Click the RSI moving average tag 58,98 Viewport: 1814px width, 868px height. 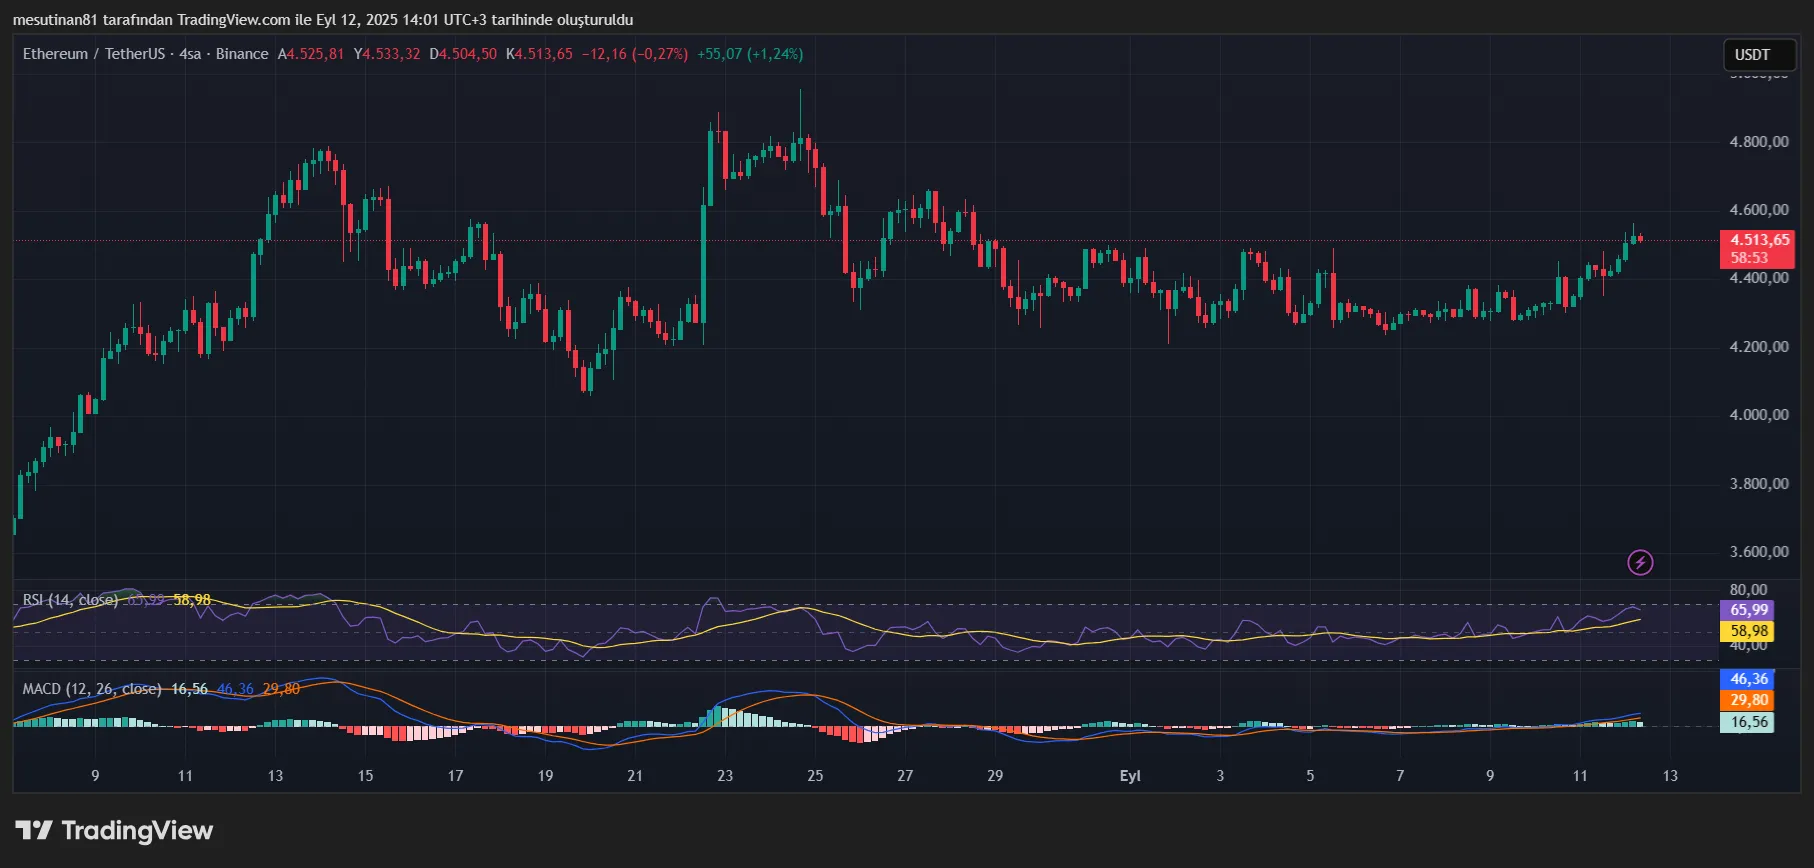click(x=1748, y=631)
